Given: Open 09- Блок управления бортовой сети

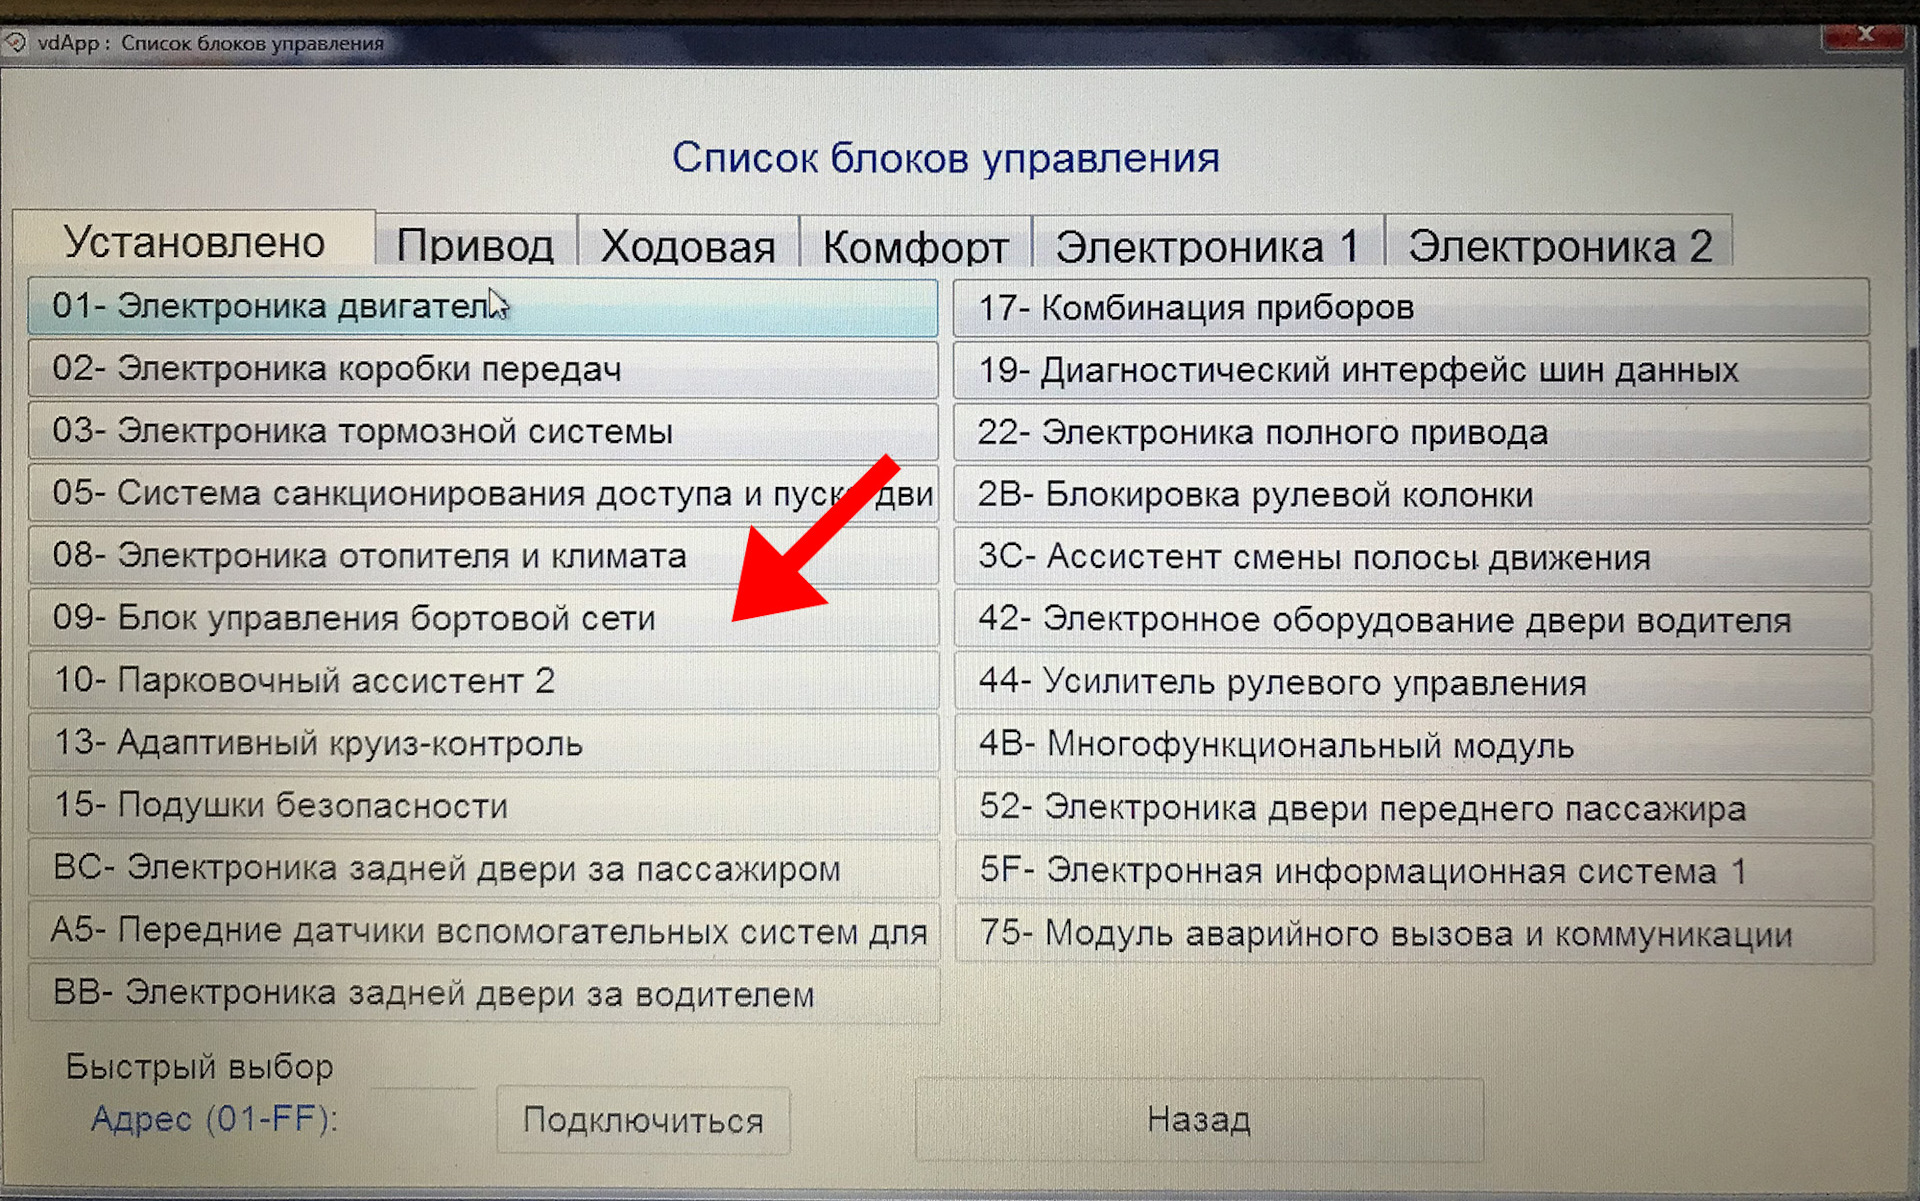Looking at the screenshot, I should coord(483,618).
